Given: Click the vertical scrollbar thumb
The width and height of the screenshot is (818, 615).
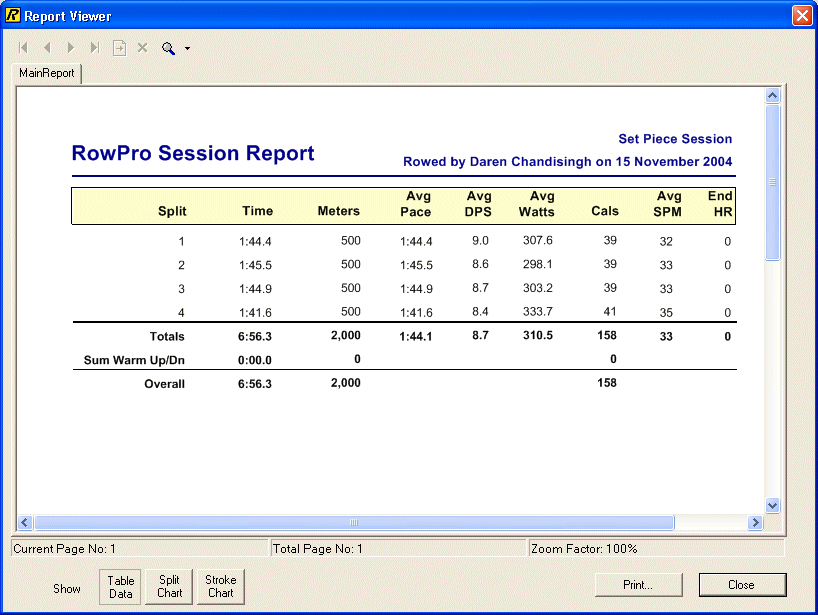Looking at the screenshot, I should tap(773, 182).
